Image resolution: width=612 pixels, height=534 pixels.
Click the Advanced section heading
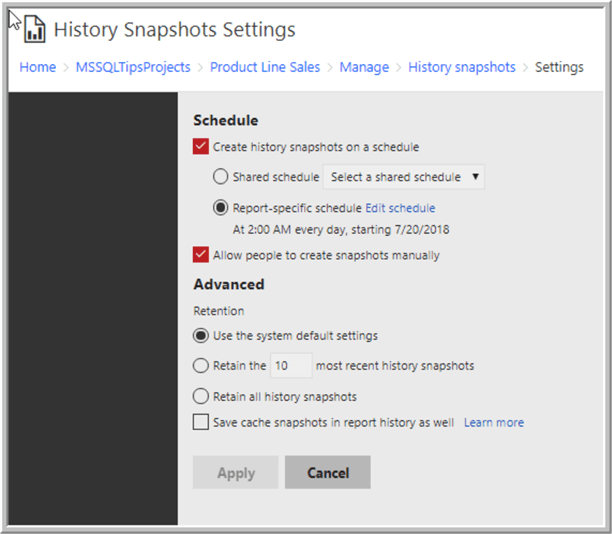click(229, 284)
